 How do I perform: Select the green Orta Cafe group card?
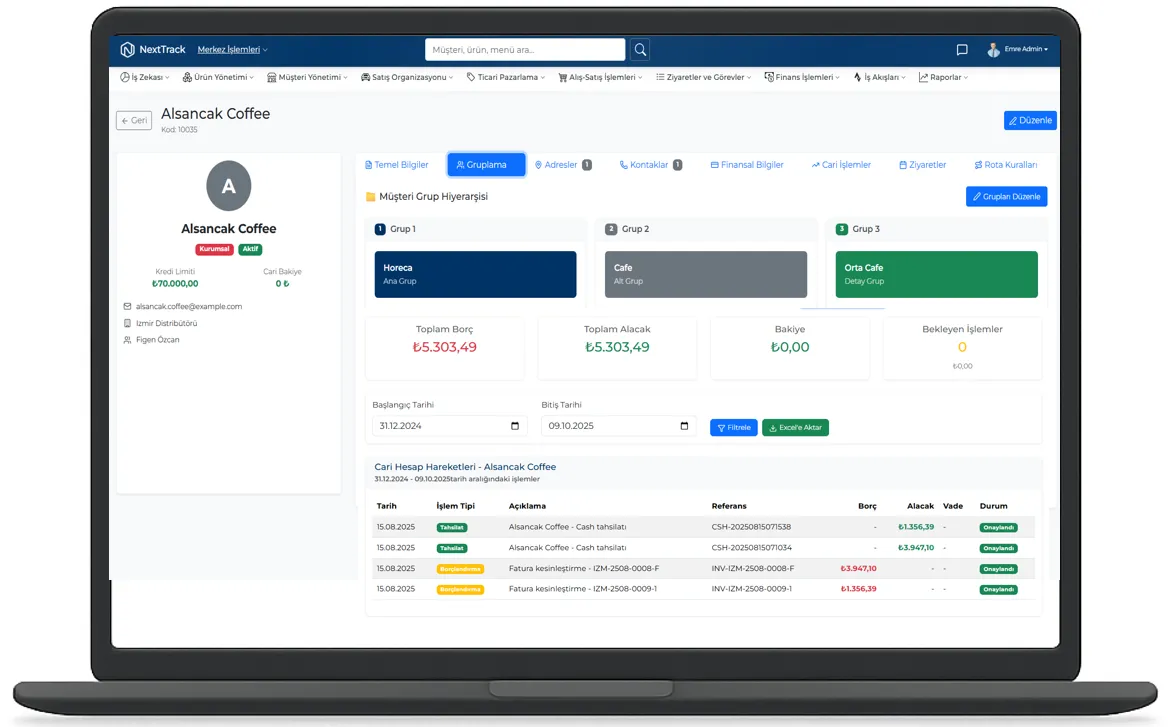point(936,274)
